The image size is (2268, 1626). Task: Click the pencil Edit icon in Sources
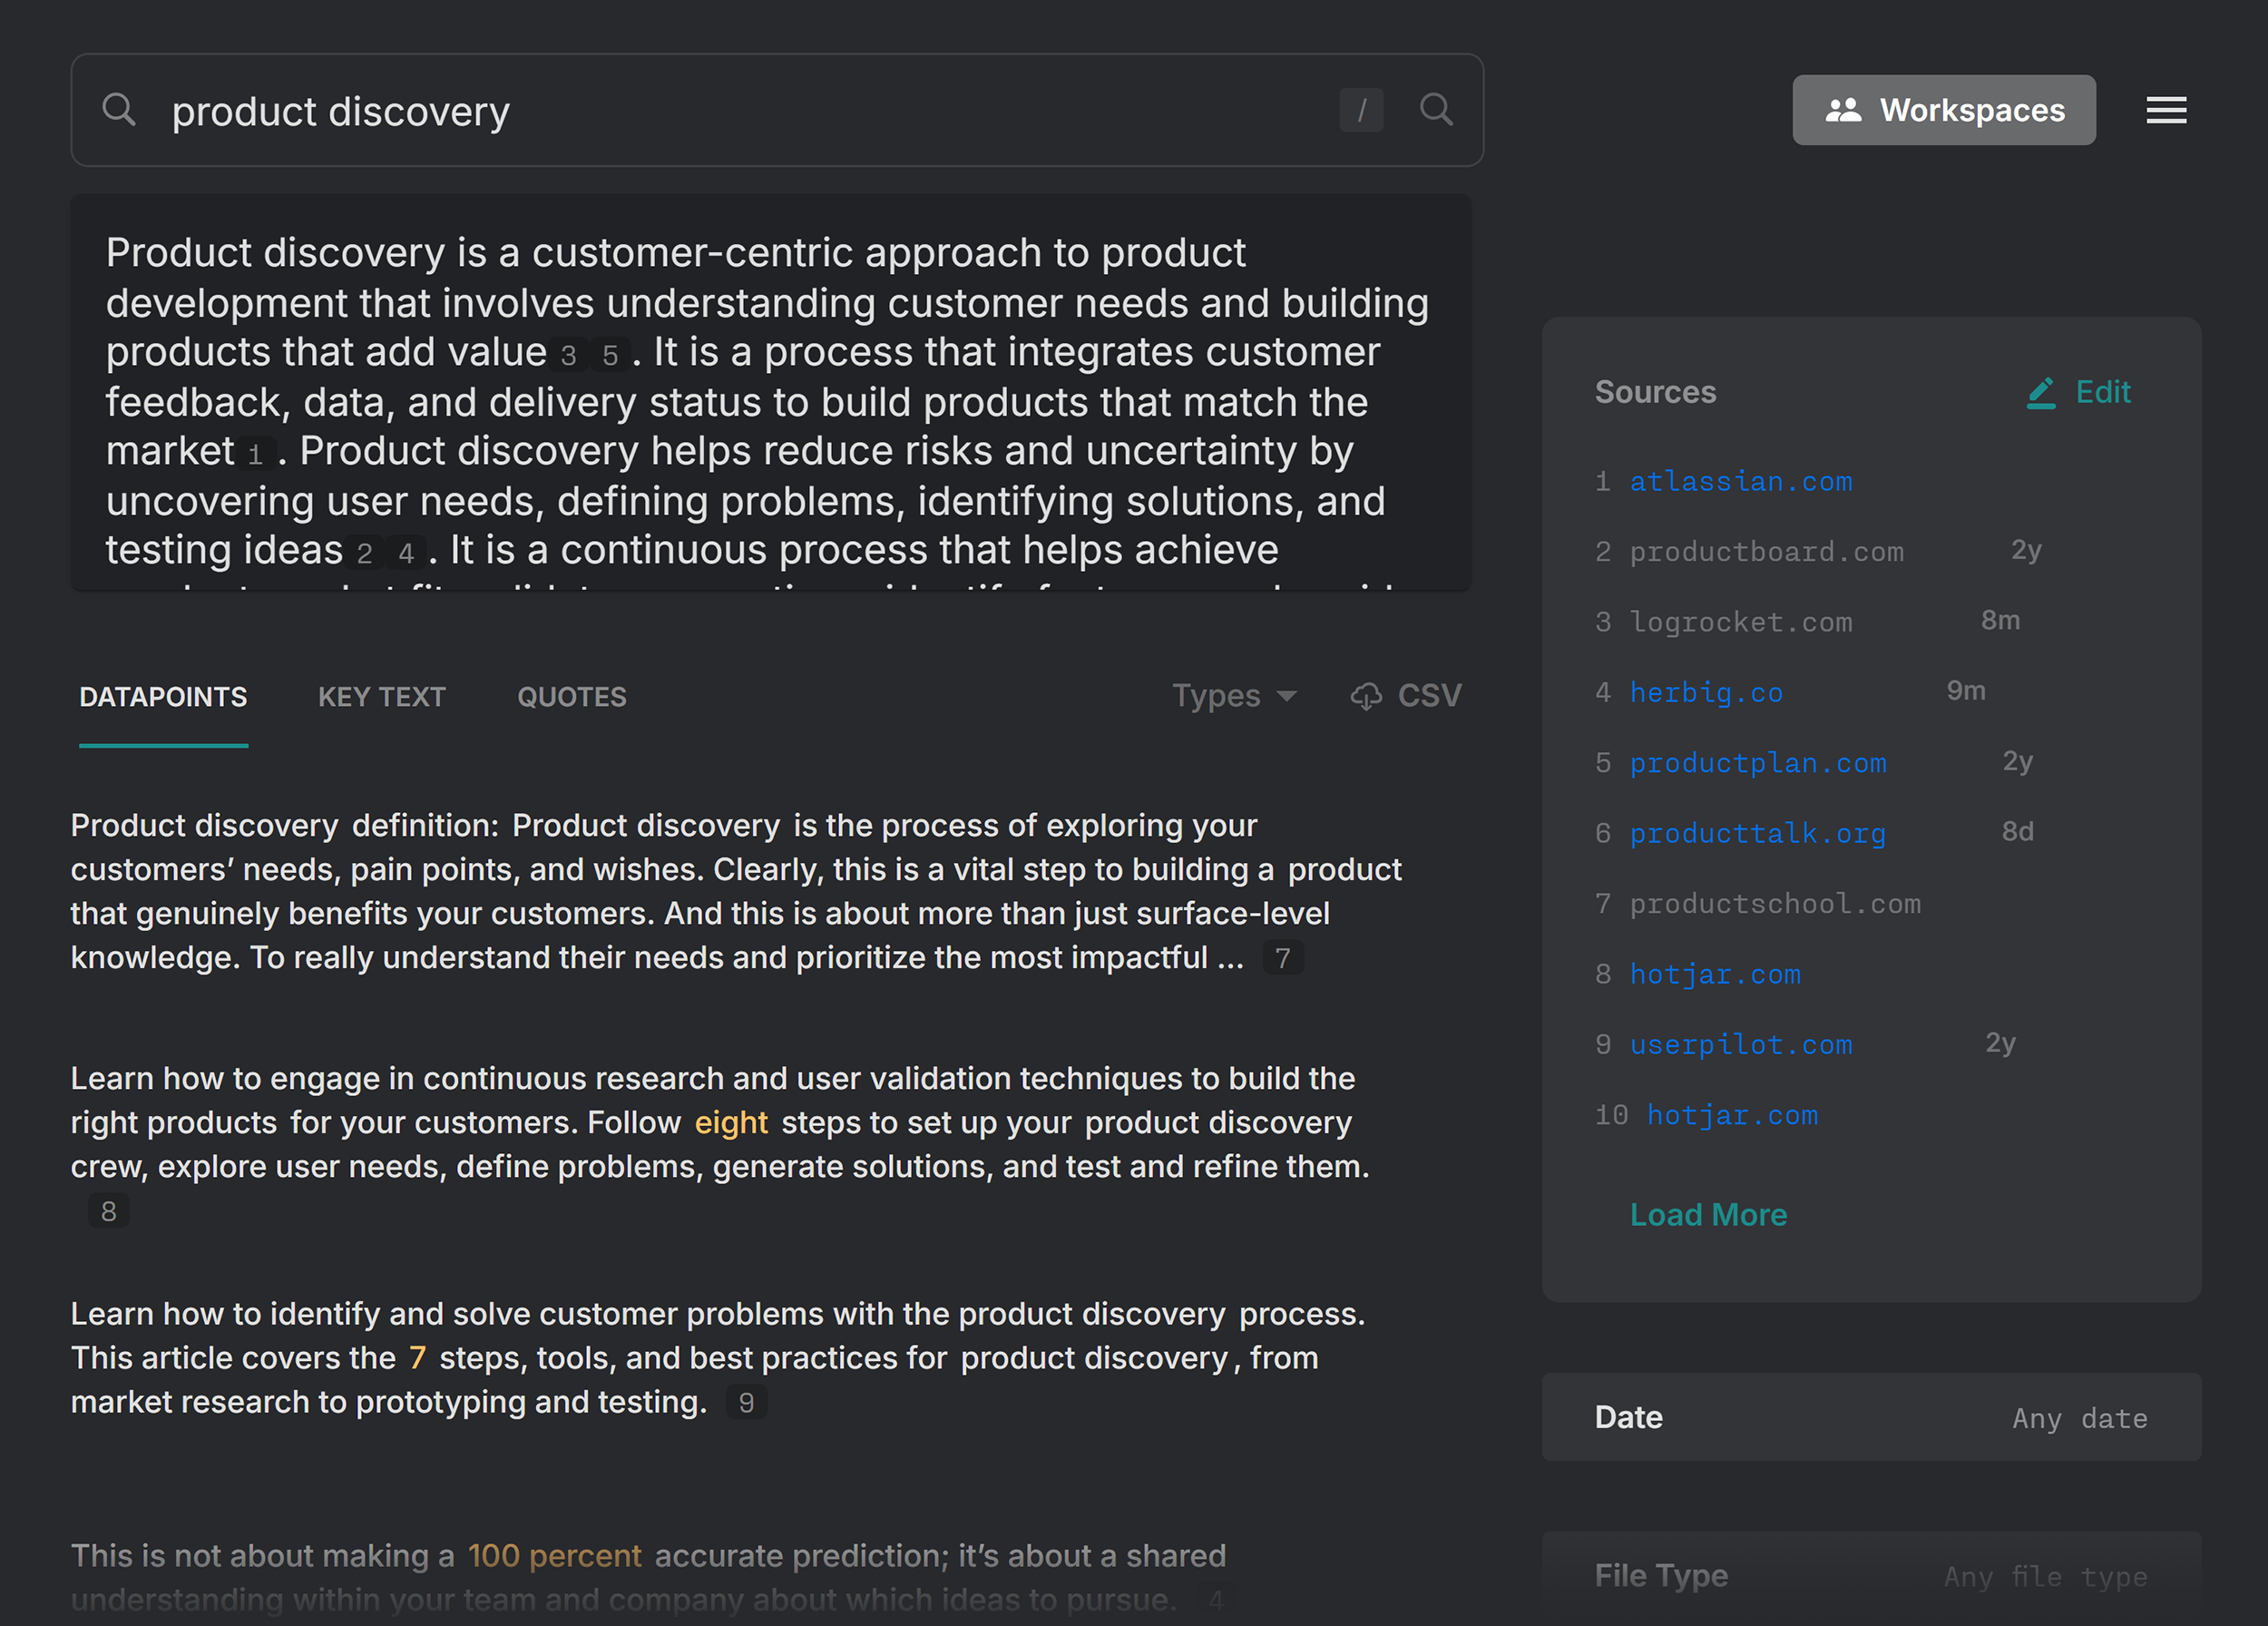click(x=2040, y=393)
